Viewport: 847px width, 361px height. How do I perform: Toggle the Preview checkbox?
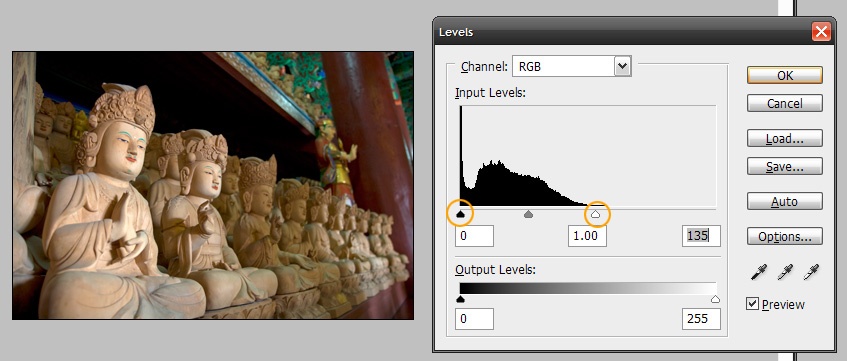click(752, 304)
